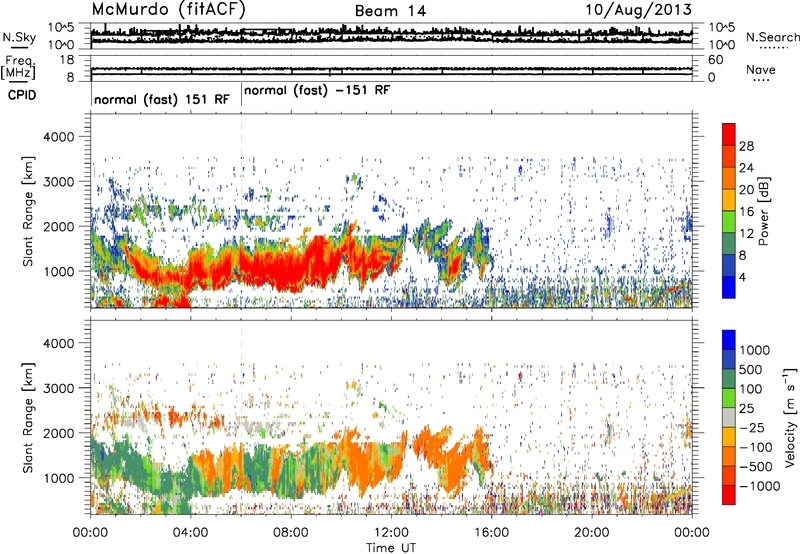Pick the gray segment of the Velocity colorbar
The height and width of the screenshot is (554, 800).
coord(729,418)
